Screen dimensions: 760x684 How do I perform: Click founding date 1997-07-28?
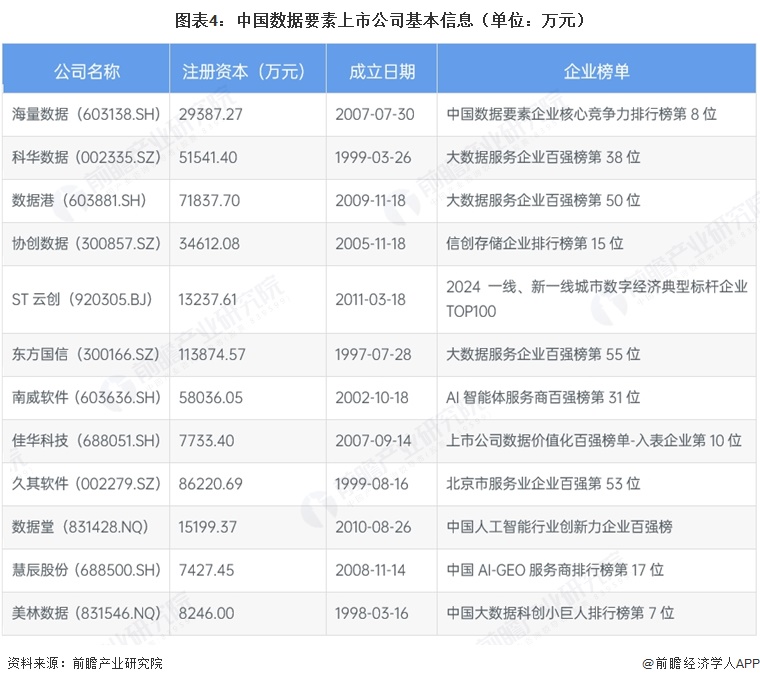coord(373,354)
